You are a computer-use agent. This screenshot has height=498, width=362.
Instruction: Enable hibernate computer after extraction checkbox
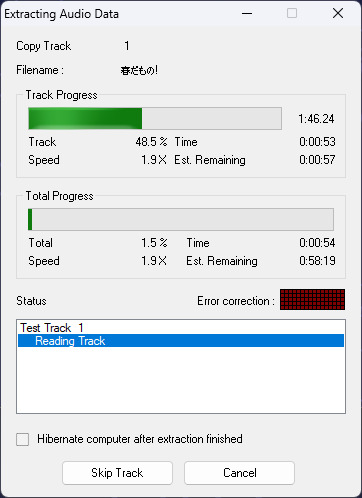coord(23,439)
